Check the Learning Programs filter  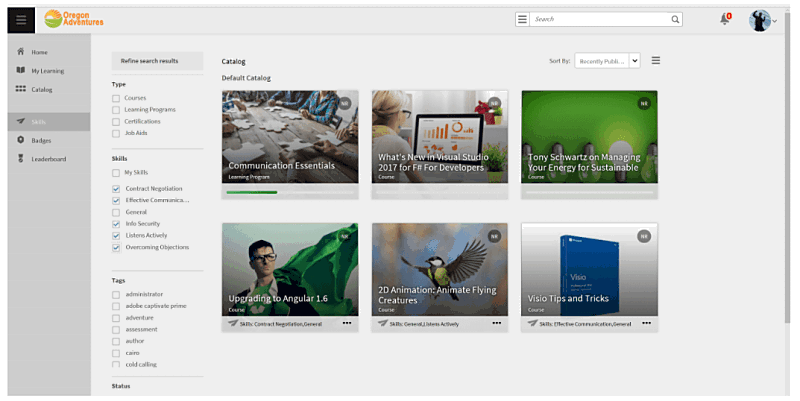[116, 110]
